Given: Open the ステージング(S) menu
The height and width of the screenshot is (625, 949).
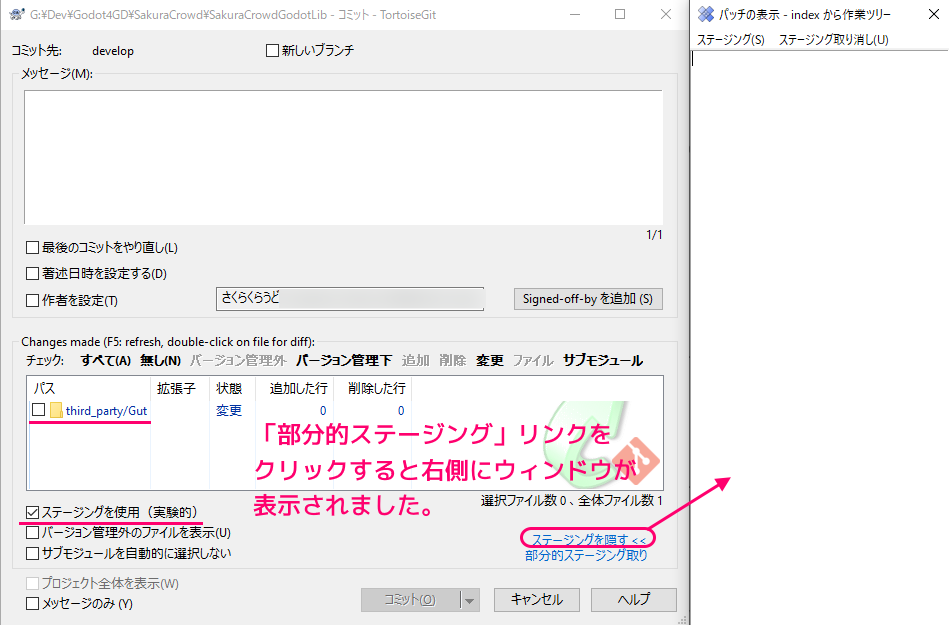Looking at the screenshot, I should point(730,40).
